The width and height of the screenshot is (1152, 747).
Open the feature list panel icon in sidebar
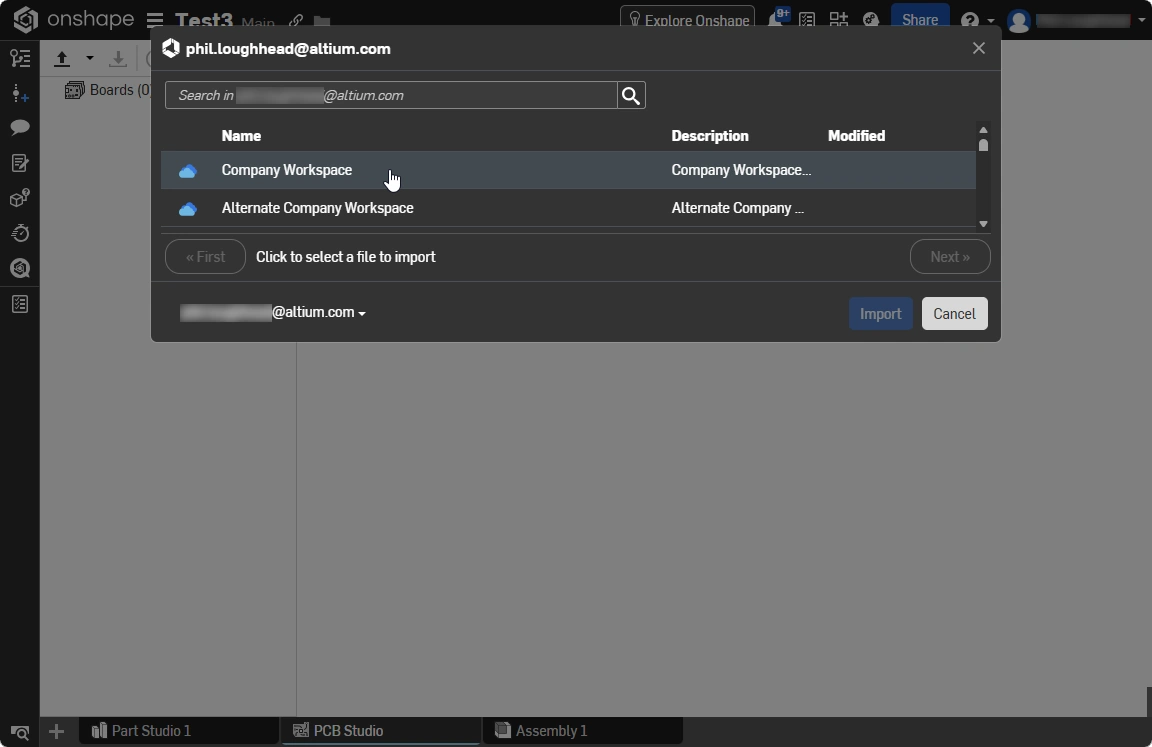point(20,58)
